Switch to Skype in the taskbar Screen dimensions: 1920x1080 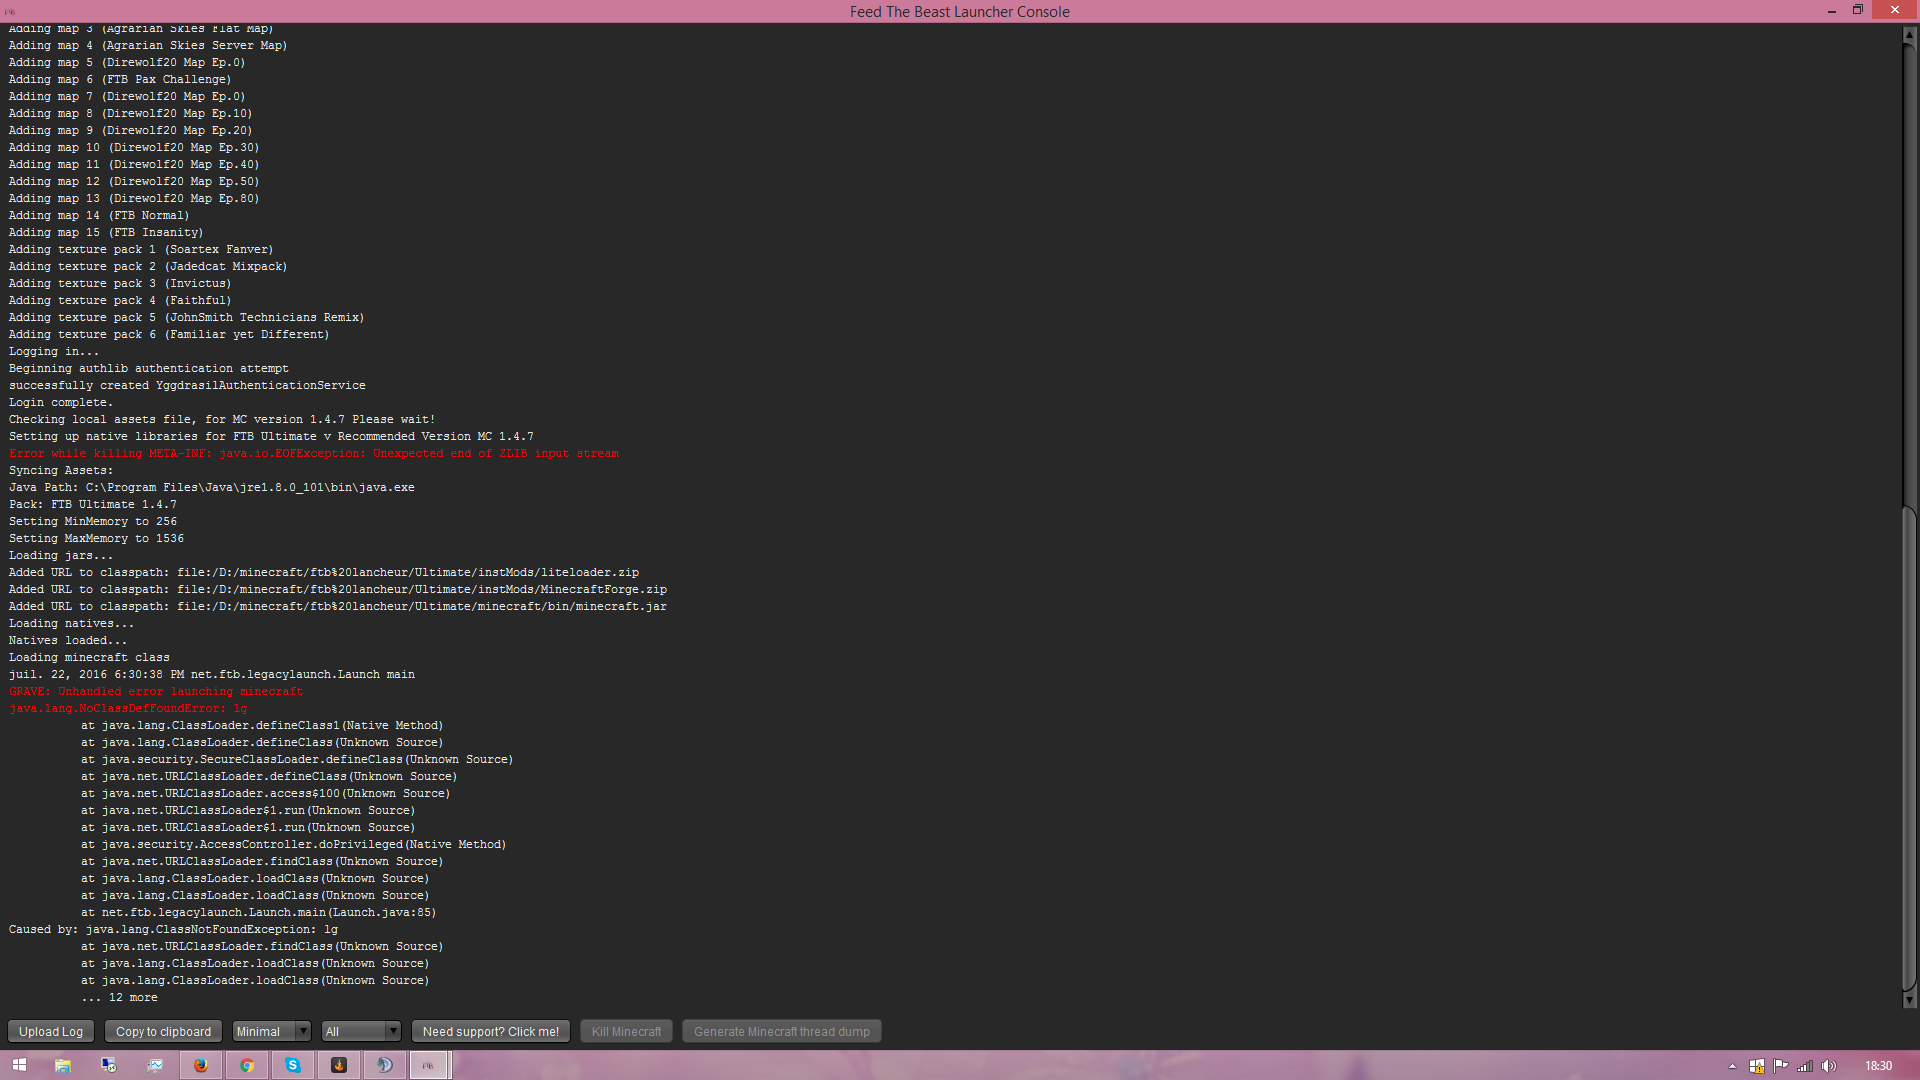[293, 1065]
